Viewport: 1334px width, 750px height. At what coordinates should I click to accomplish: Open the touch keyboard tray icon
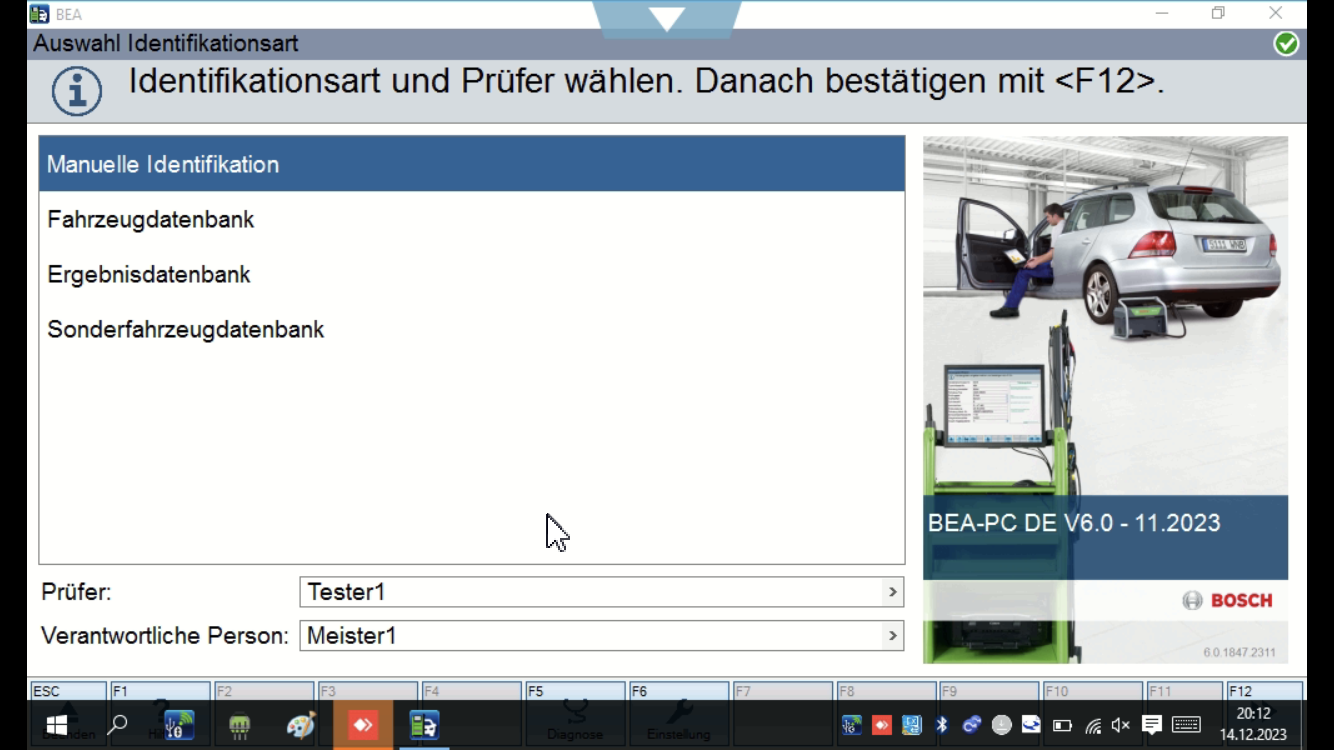coord(1186,725)
